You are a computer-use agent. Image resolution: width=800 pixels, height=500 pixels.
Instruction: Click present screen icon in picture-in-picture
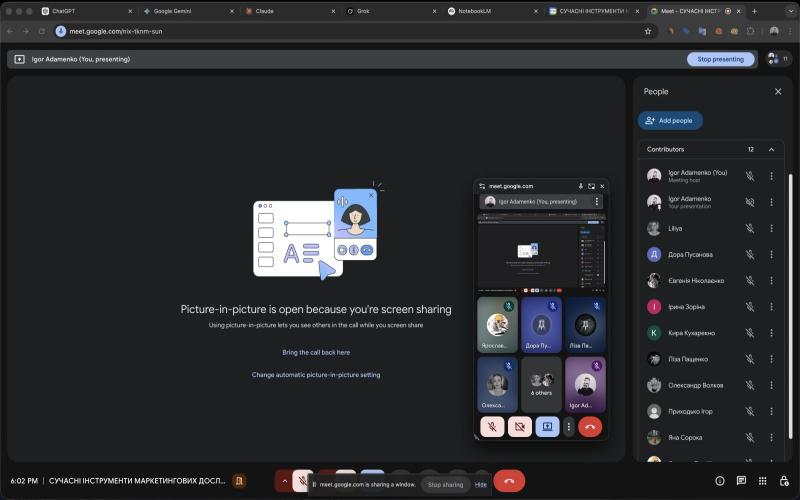click(x=546, y=427)
